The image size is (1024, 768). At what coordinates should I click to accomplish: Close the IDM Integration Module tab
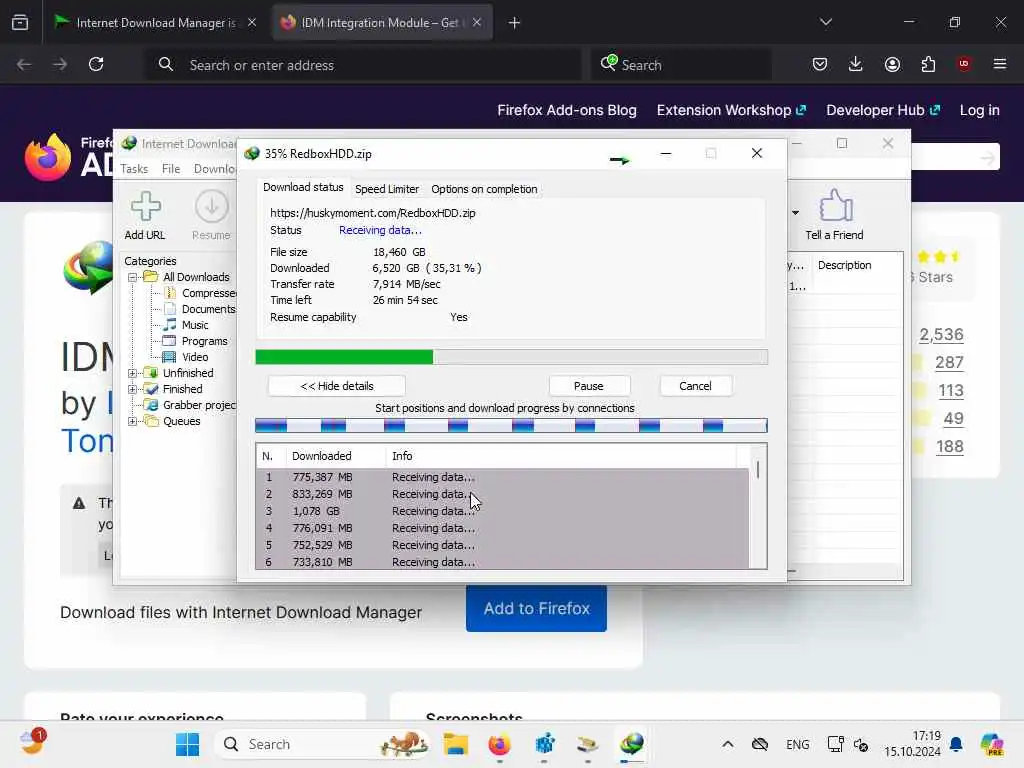tap(477, 22)
